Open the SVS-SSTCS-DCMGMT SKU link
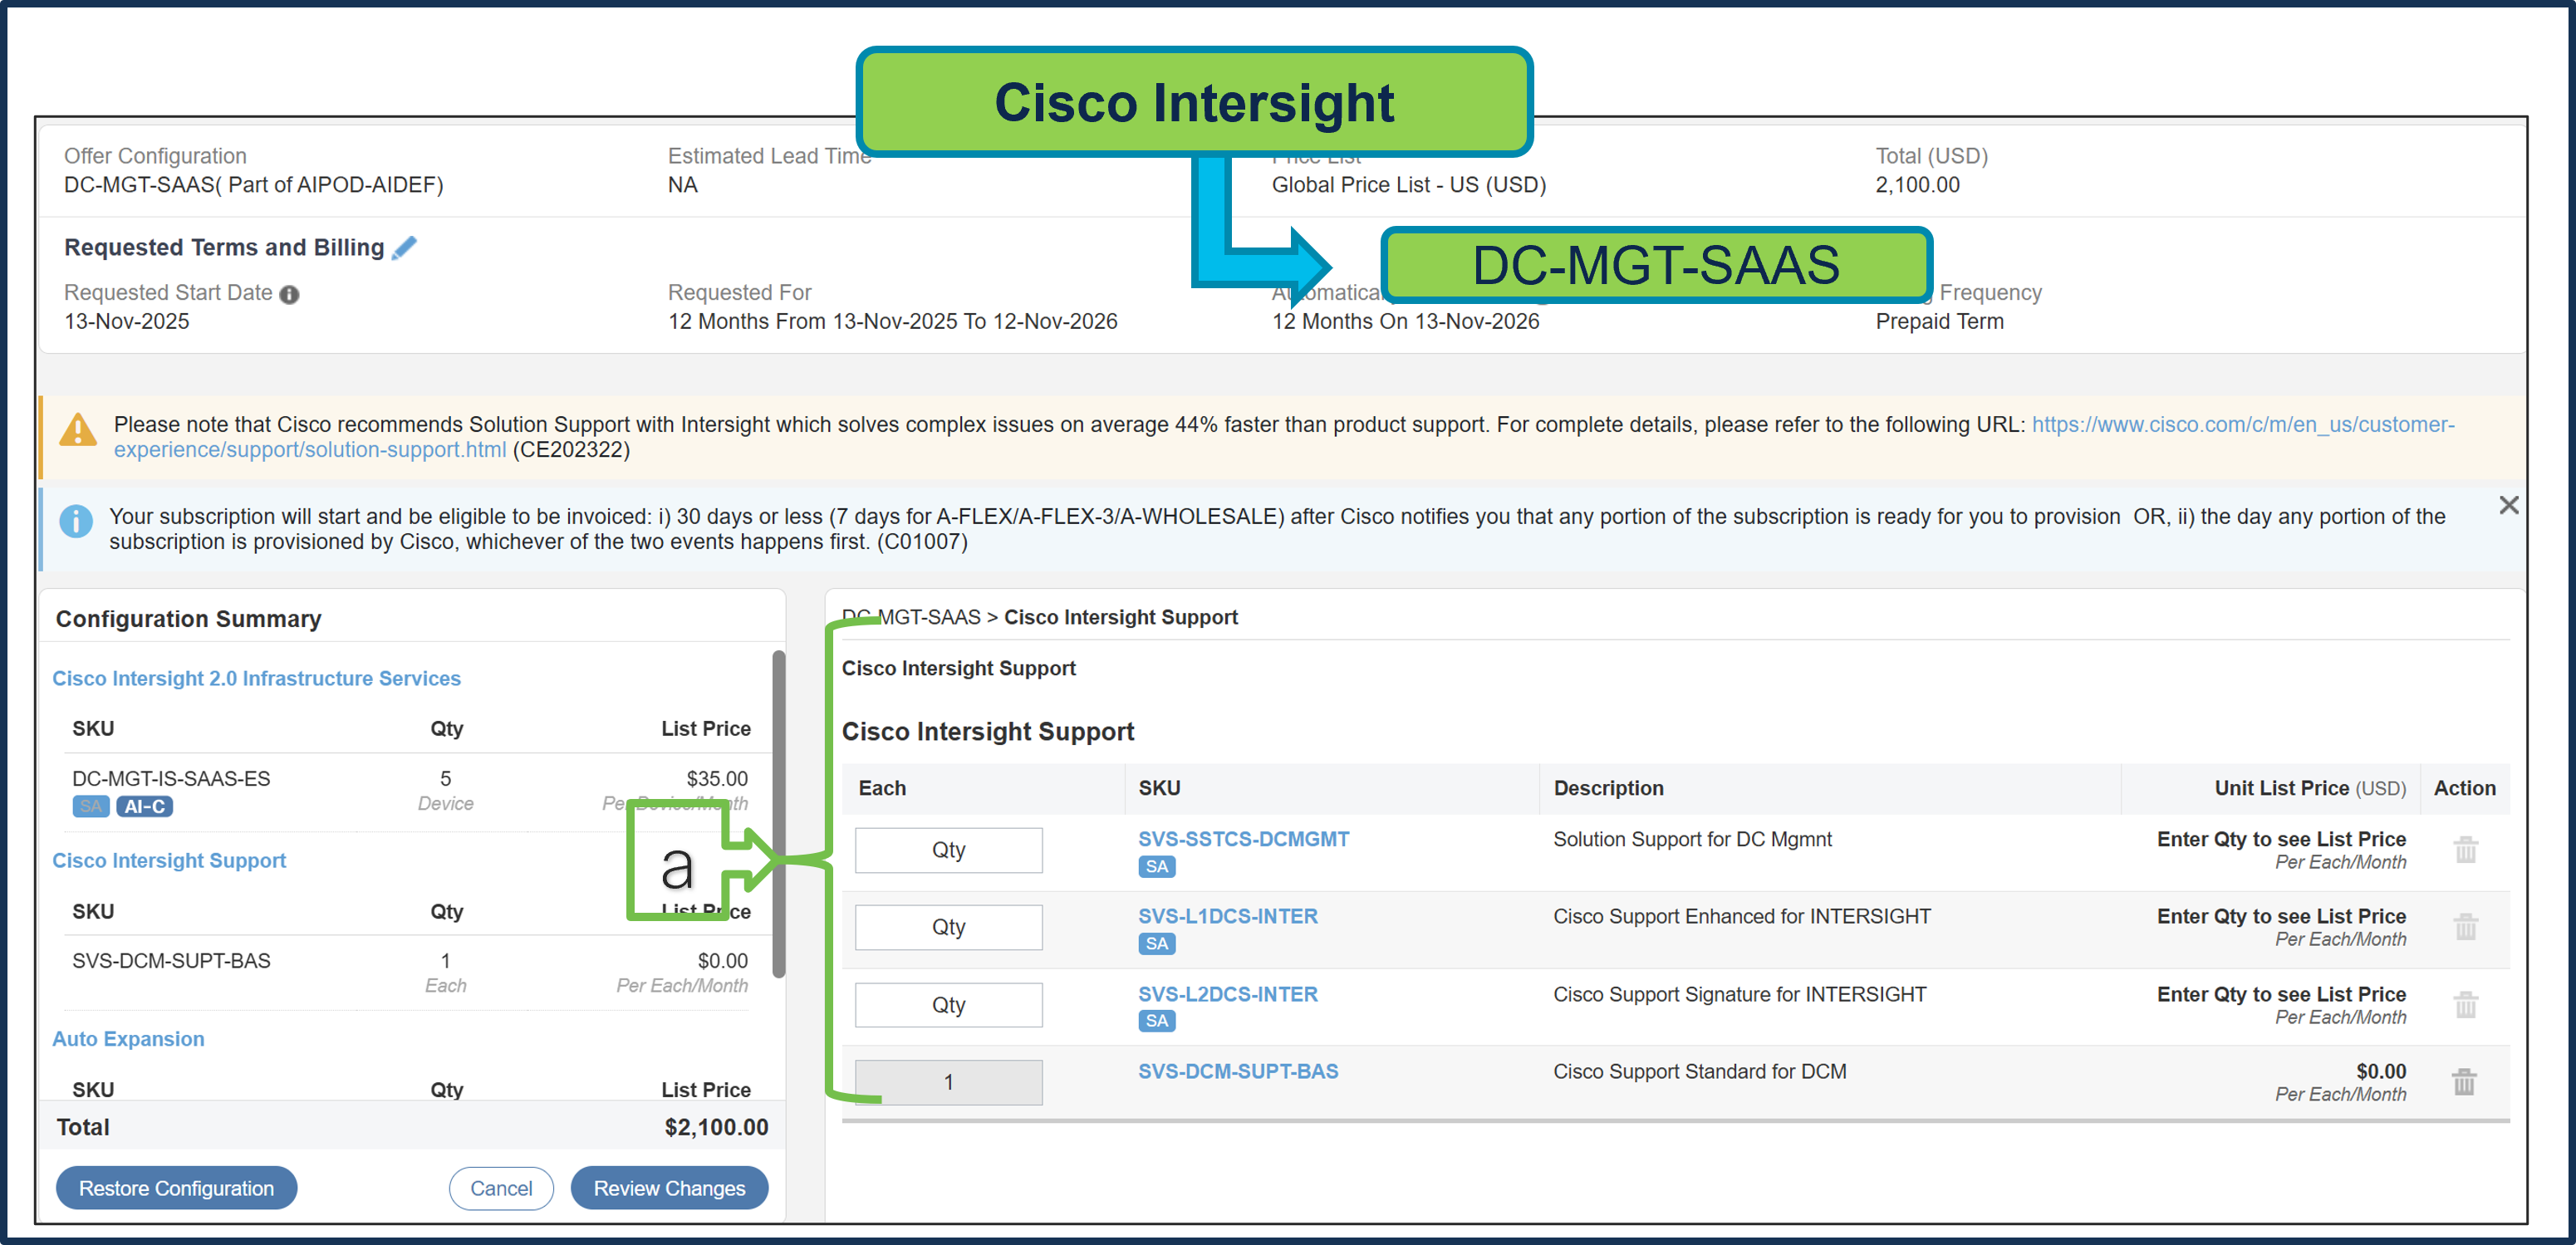Image resolution: width=2576 pixels, height=1245 pixels. click(x=1243, y=839)
